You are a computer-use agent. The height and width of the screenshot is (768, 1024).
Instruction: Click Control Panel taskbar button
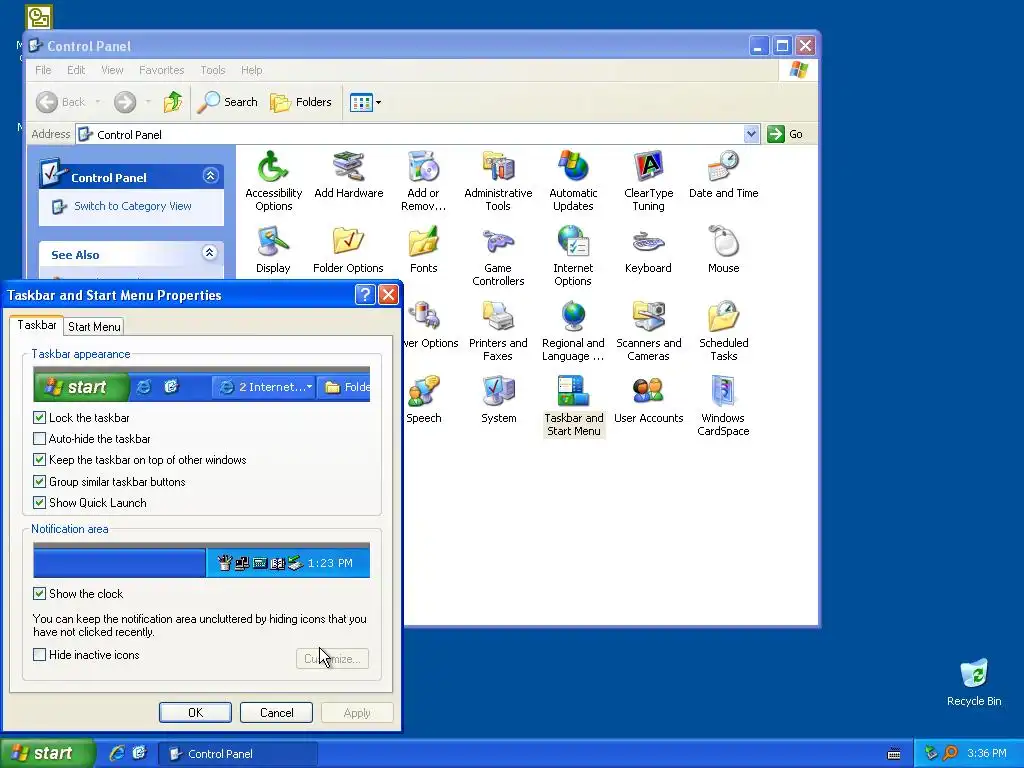tap(238, 754)
